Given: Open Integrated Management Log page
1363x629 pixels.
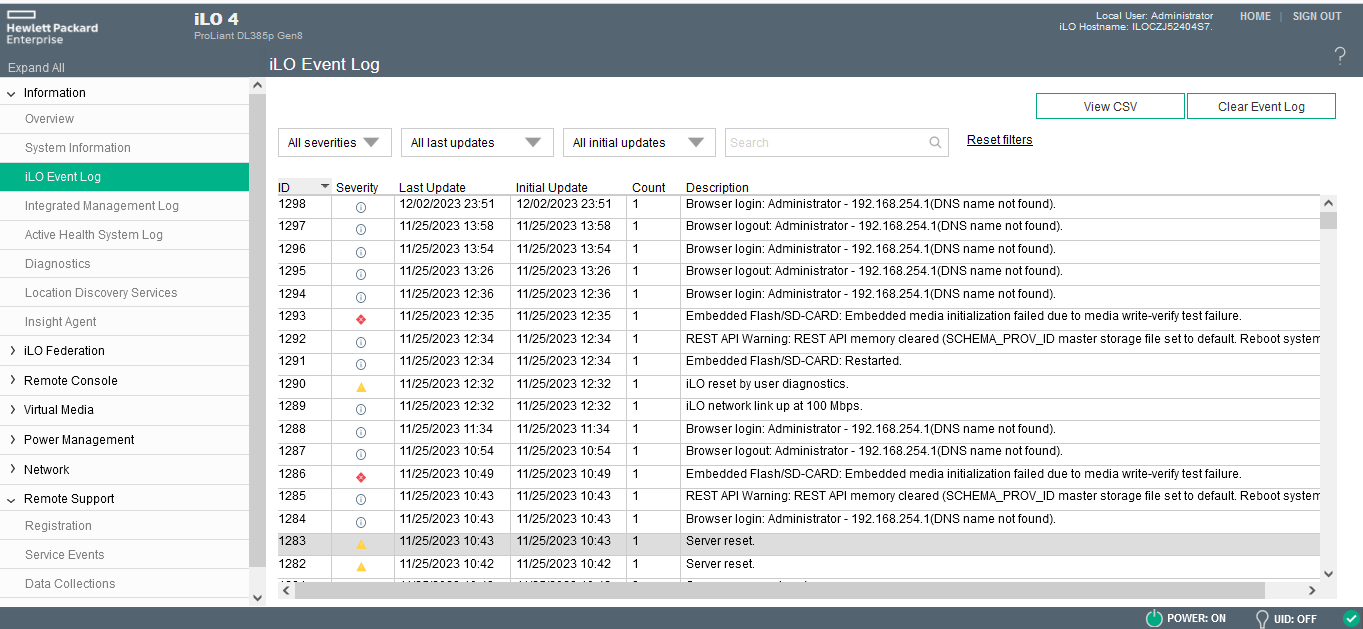Looking at the screenshot, I should coord(102,206).
